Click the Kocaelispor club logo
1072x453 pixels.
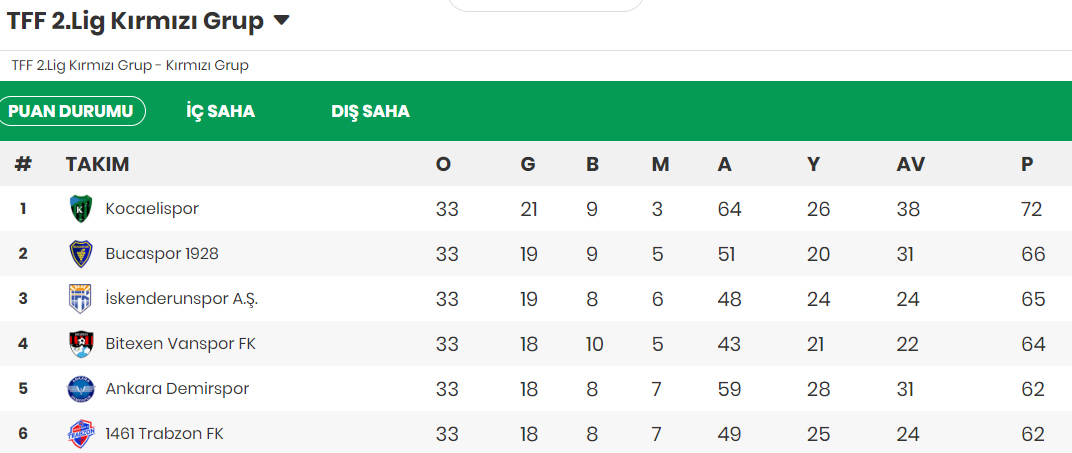80,209
